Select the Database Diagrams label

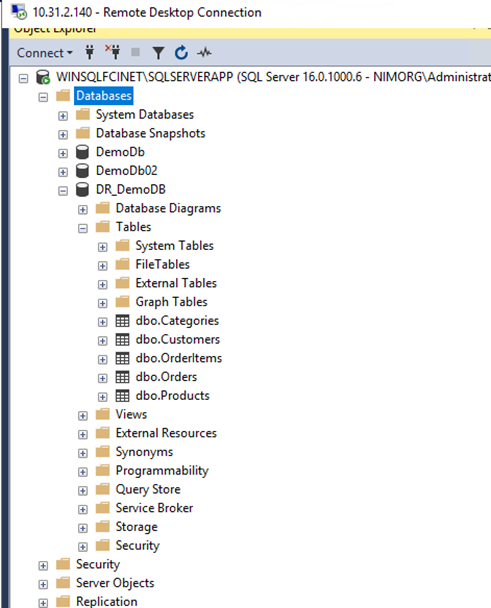tap(168, 208)
